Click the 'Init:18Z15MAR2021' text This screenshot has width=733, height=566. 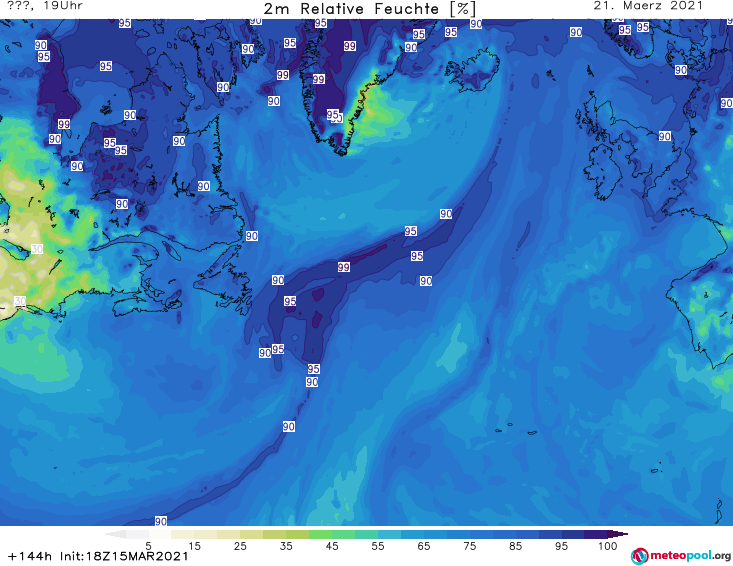[x=124, y=556]
